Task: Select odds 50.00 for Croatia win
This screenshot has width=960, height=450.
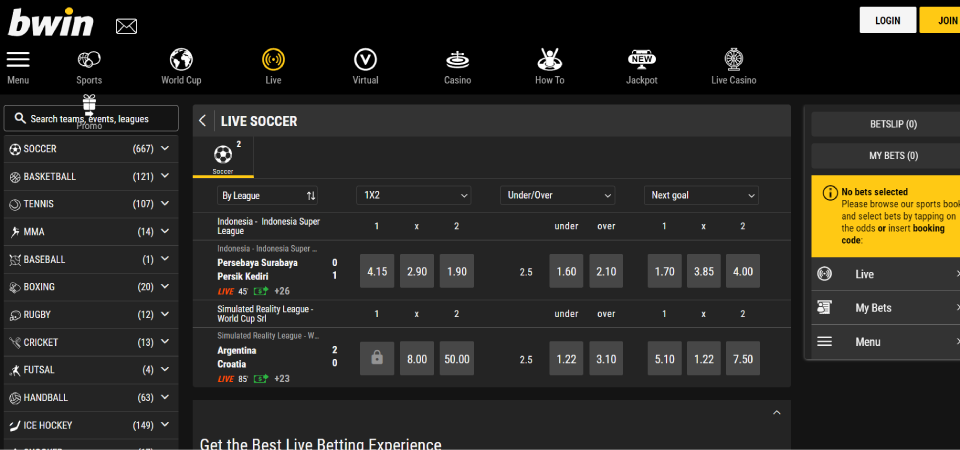Action: tap(457, 358)
